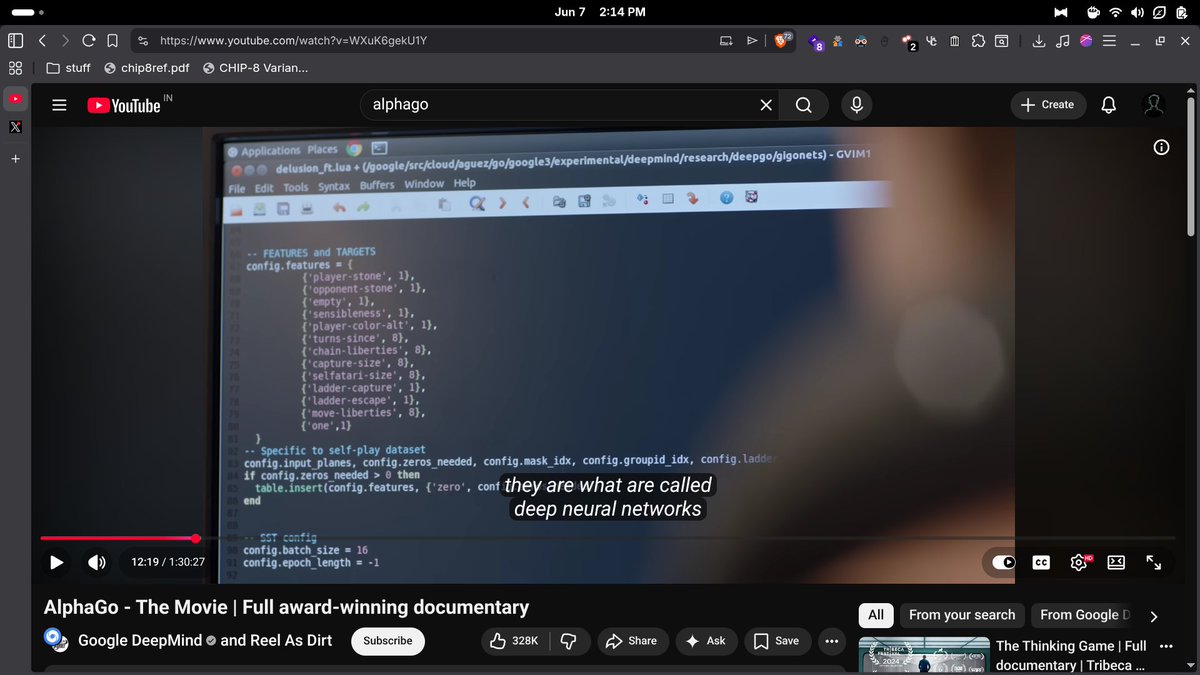Click the paper-plane send icon in address bar

tap(752, 41)
